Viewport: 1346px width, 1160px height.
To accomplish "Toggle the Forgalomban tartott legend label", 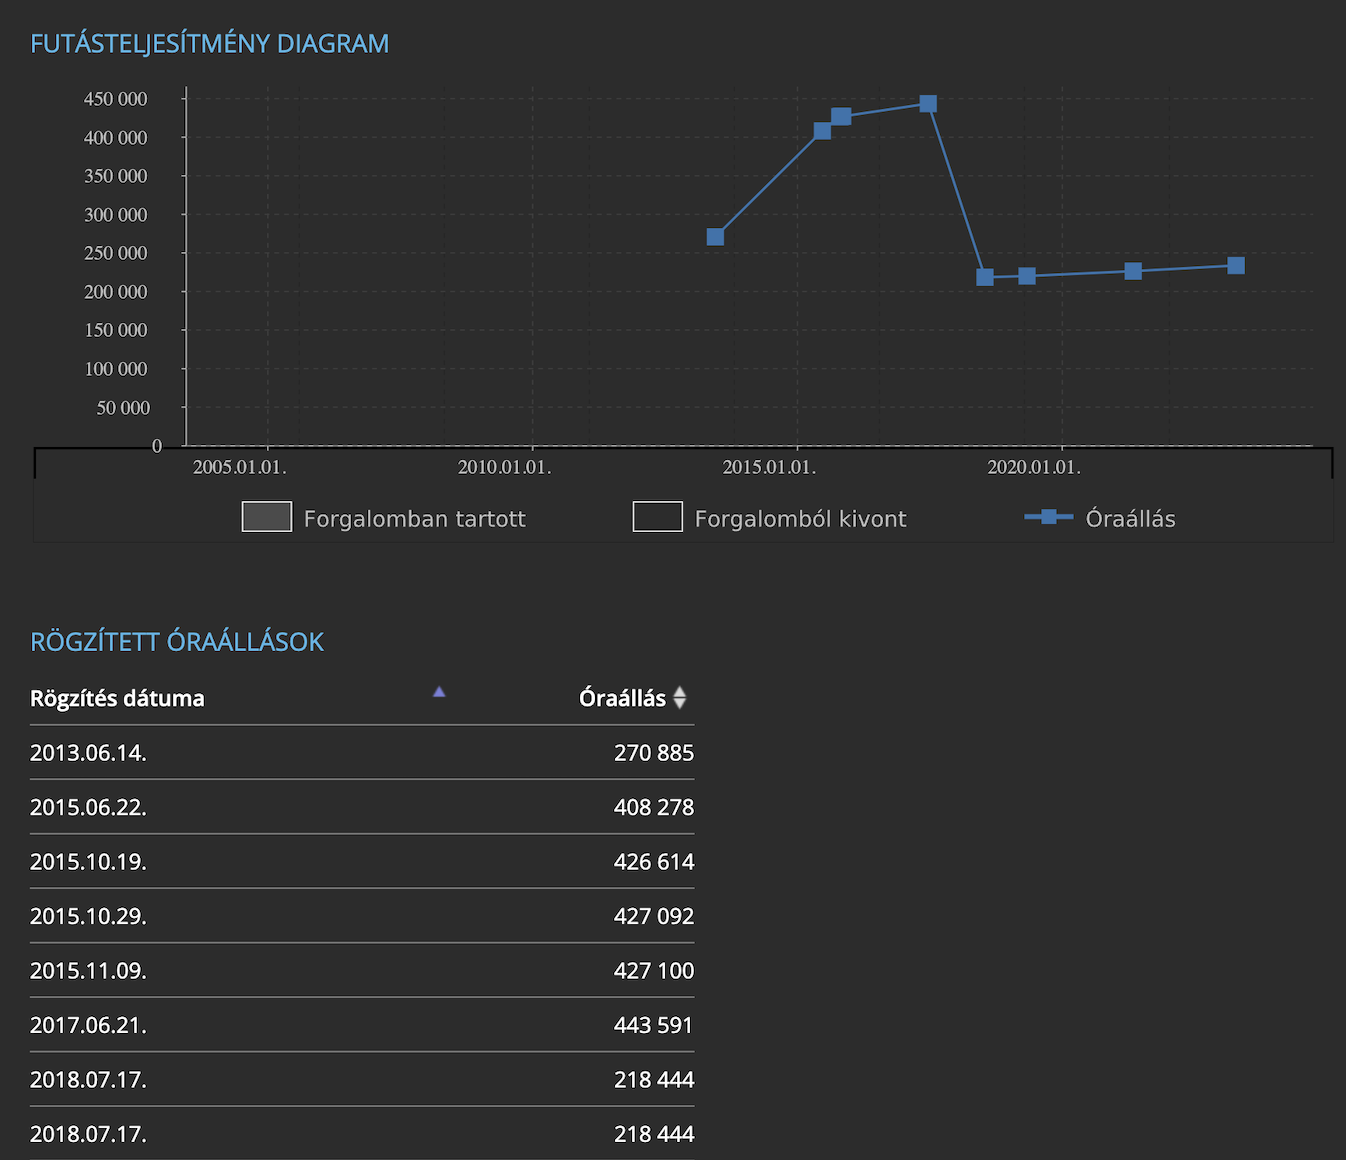I will click(414, 519).
